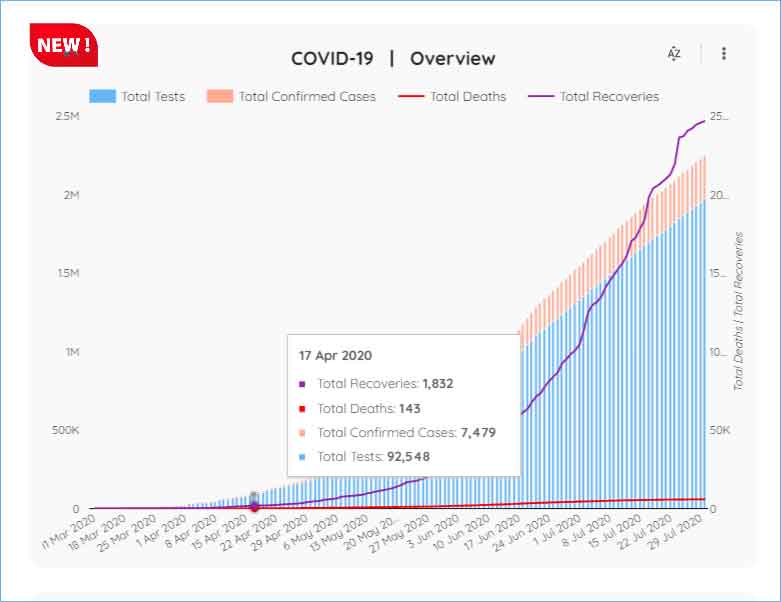
Task: Click the purple marker beside tooltip Total Recoveries
Action: 303,384
